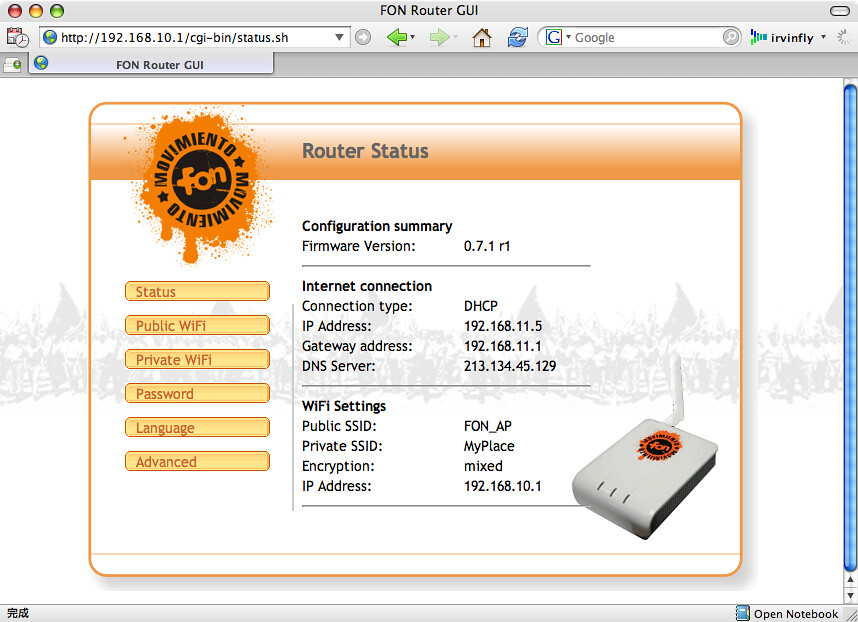Reload the page with refresh icon
The image size is (858, 622).
coord(517,38)
